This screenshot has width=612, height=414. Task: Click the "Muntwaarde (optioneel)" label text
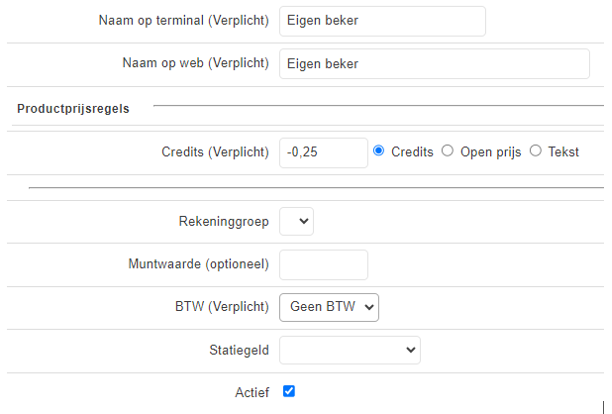199,264
